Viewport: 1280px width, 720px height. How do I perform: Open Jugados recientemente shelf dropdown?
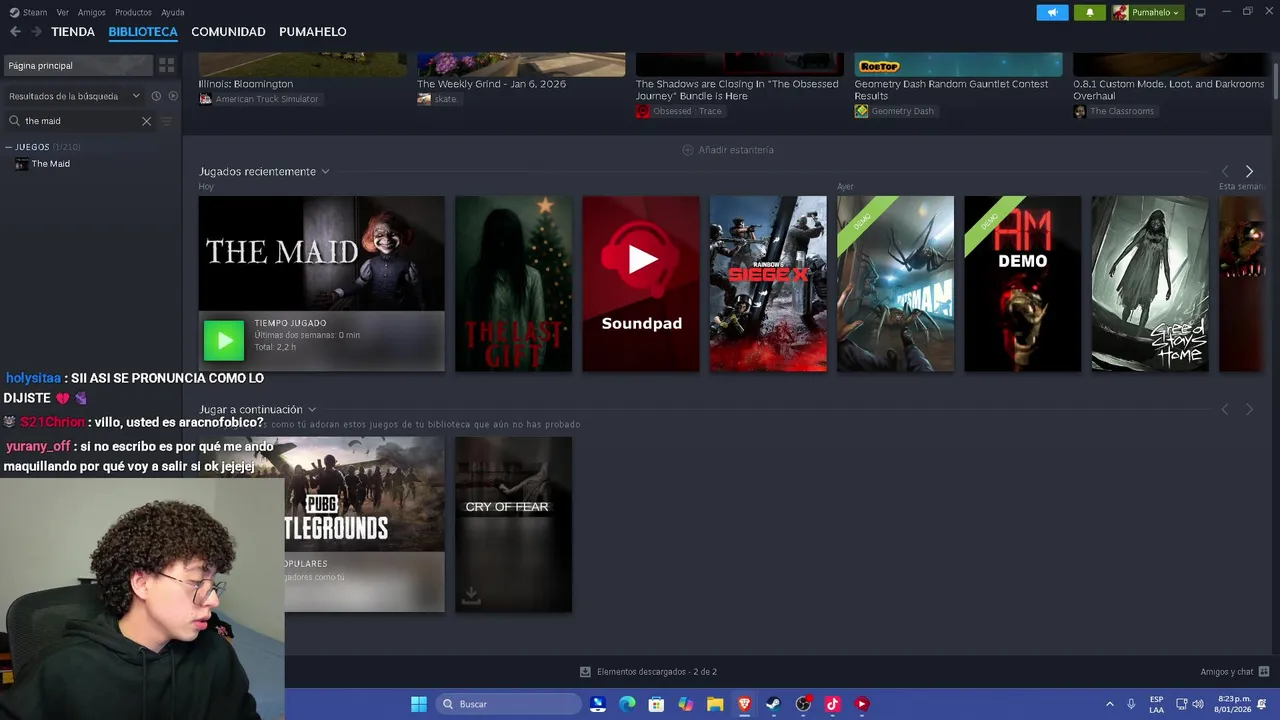pos(325,172)
